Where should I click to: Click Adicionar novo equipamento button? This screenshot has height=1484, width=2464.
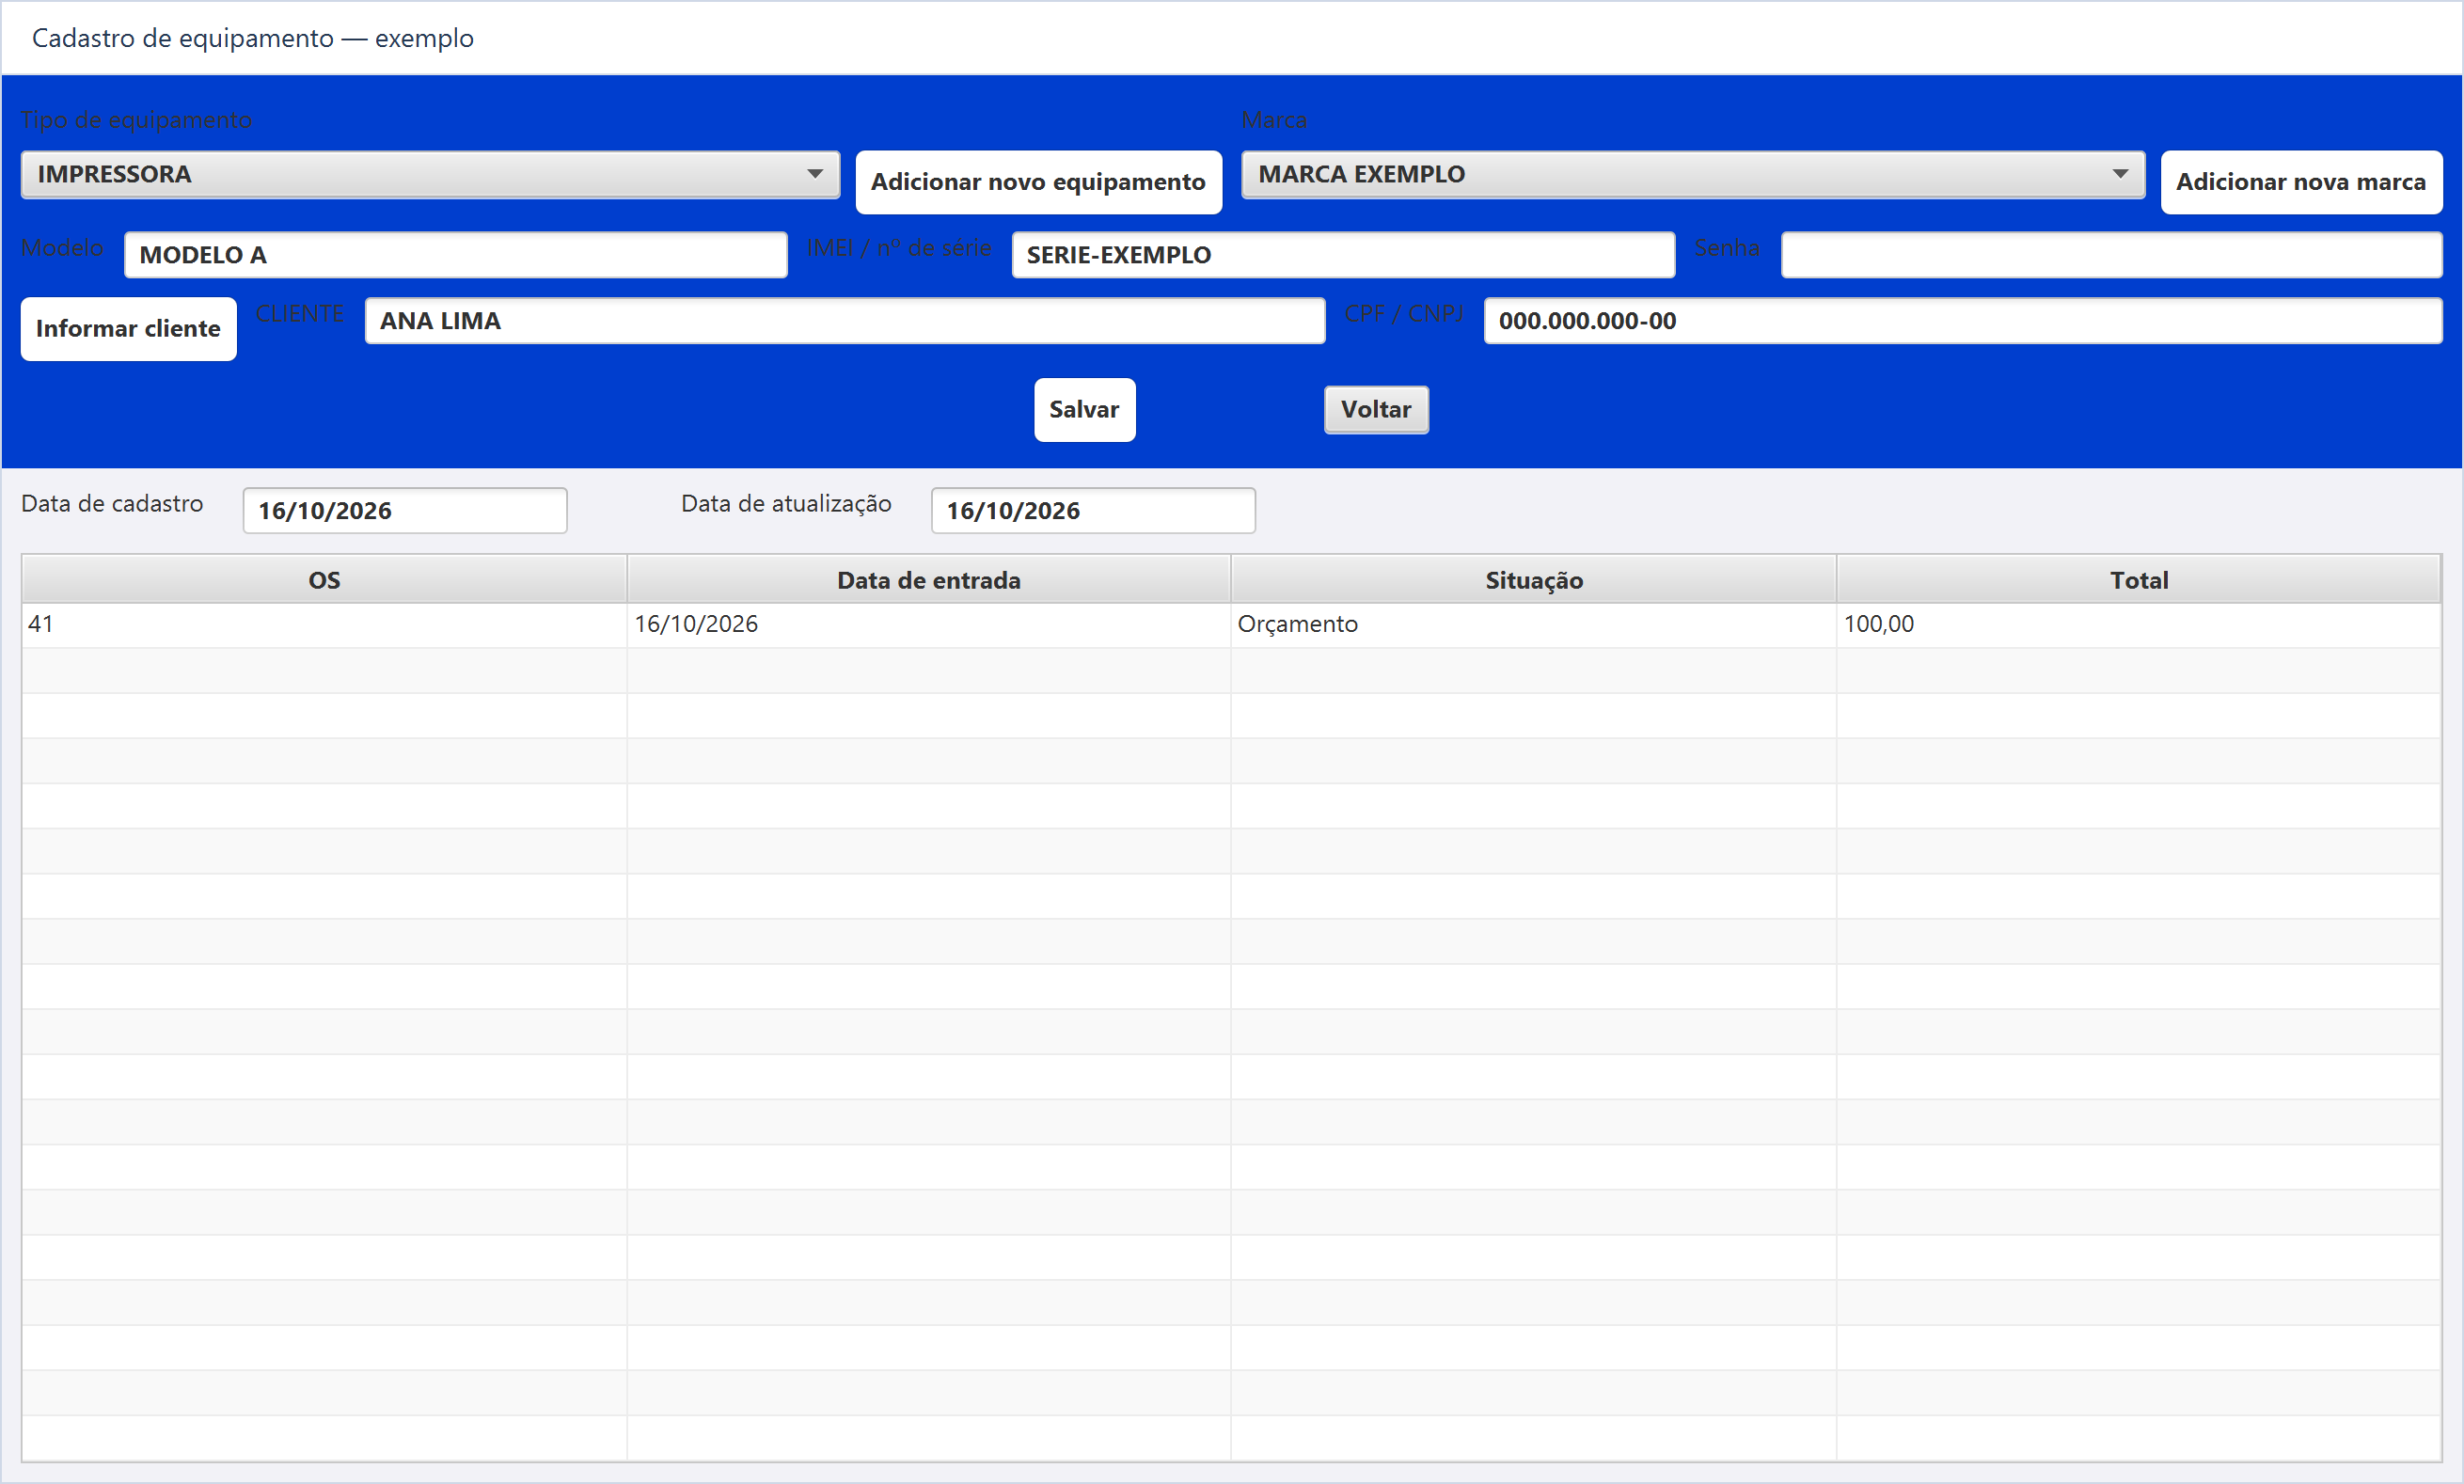pyautogui.click(x=1038, y=182)
